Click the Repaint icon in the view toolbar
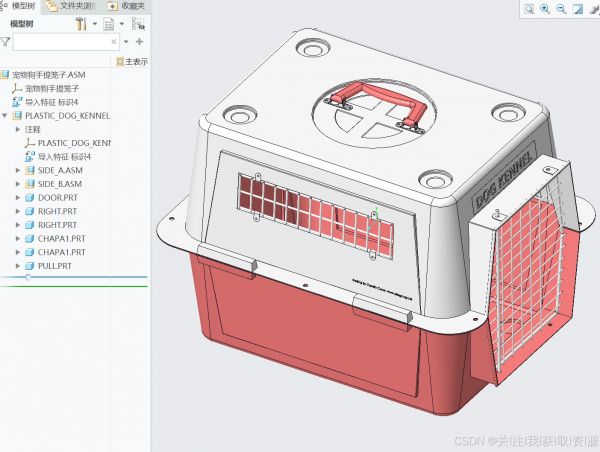 577,9
